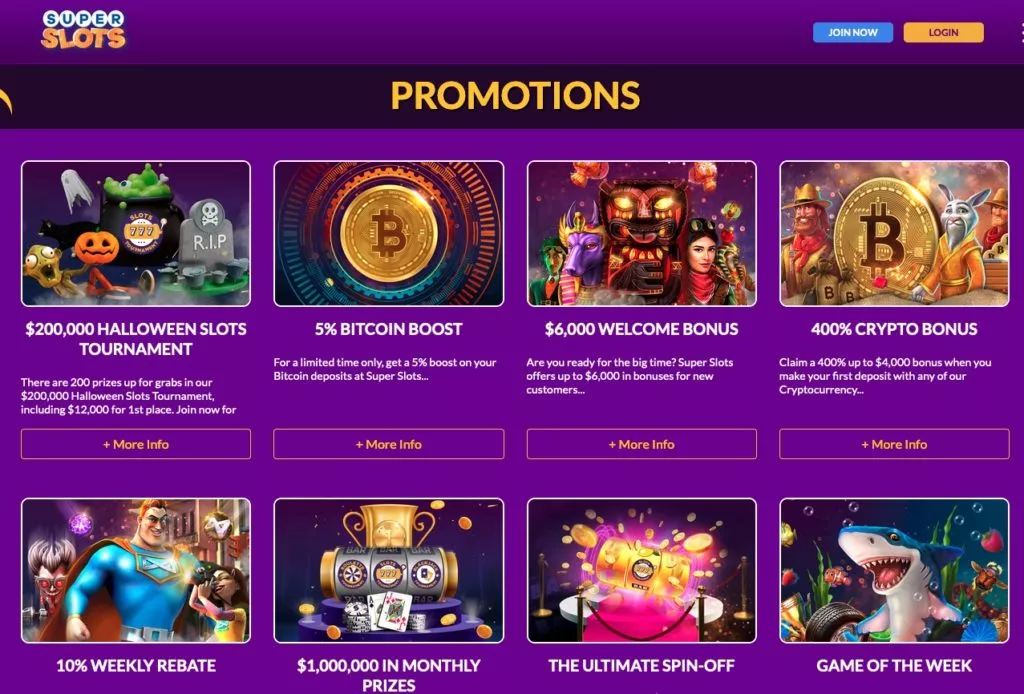Open the 5% Bitcoin Boost coin image

pos(389,233)
